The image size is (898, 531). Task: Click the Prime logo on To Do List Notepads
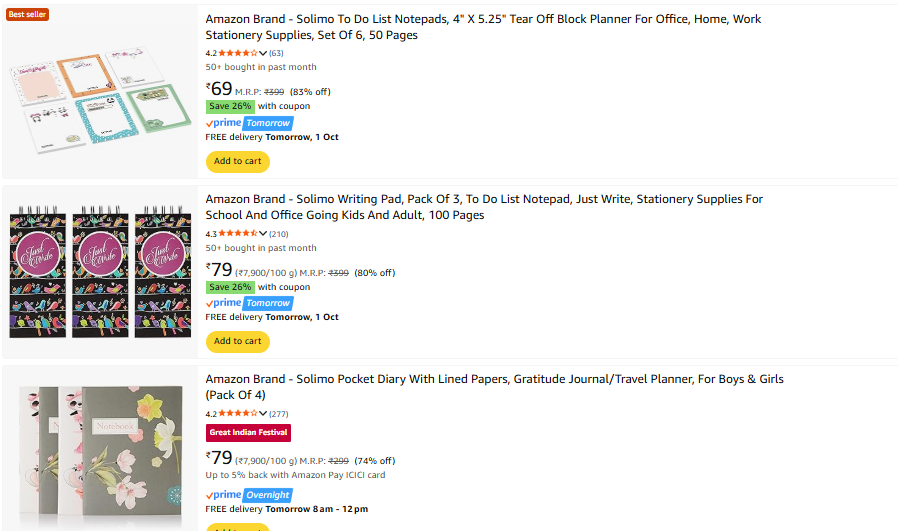pos(224,123)
